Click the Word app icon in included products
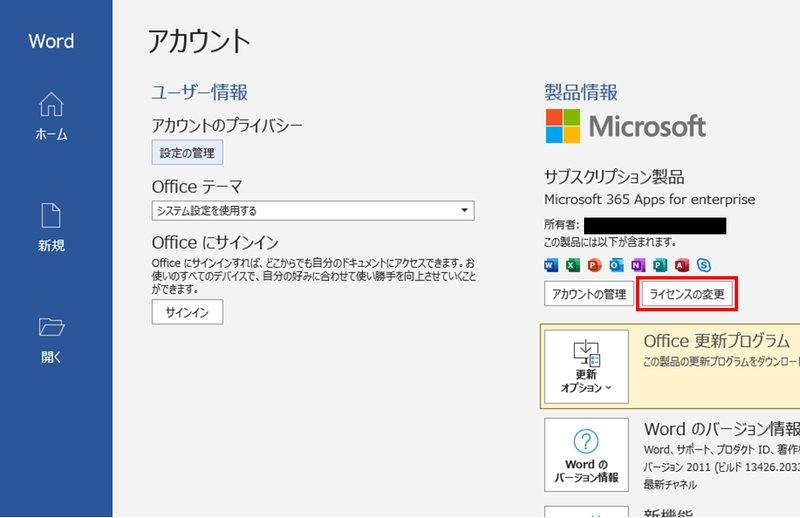The width and height of the screenshot is (800, 518). [x=551, y=265]
